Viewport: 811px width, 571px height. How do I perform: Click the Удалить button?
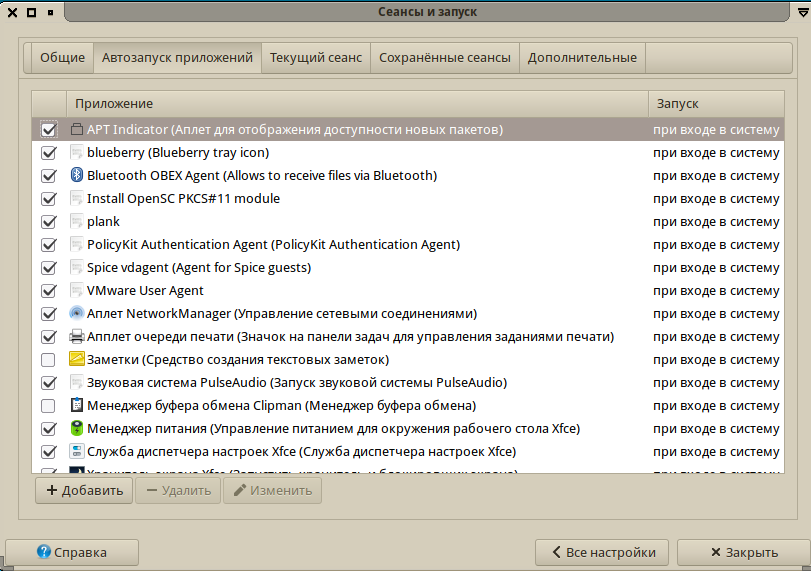point(178,490)
